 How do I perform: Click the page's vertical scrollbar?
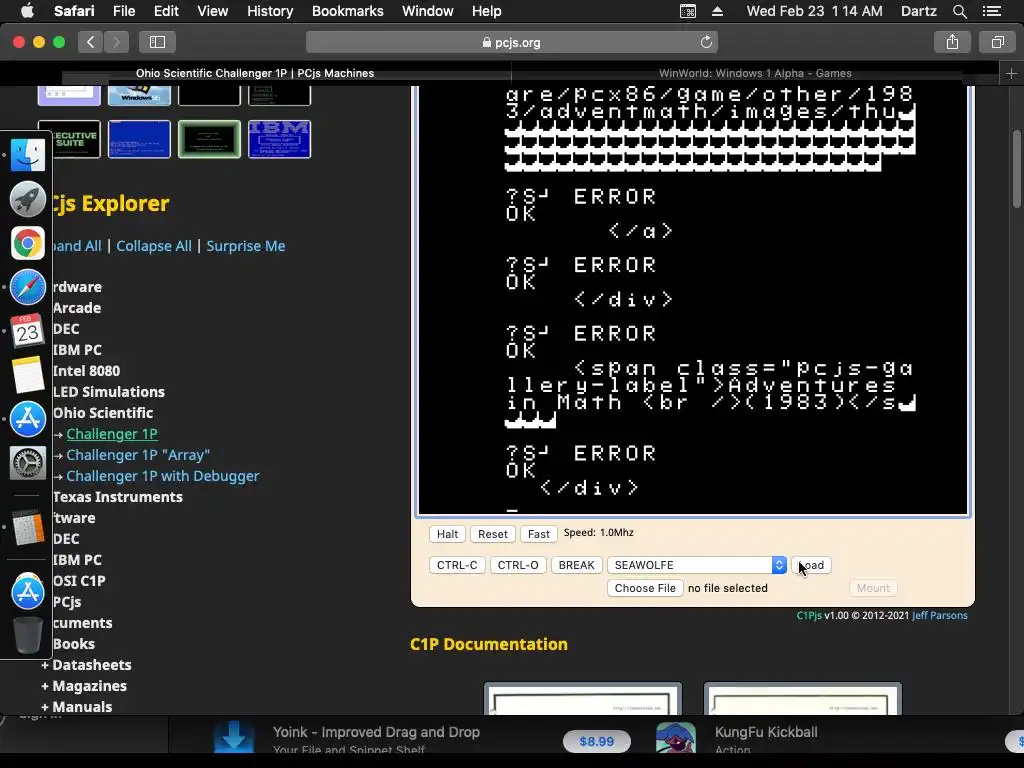(1017, 170)
